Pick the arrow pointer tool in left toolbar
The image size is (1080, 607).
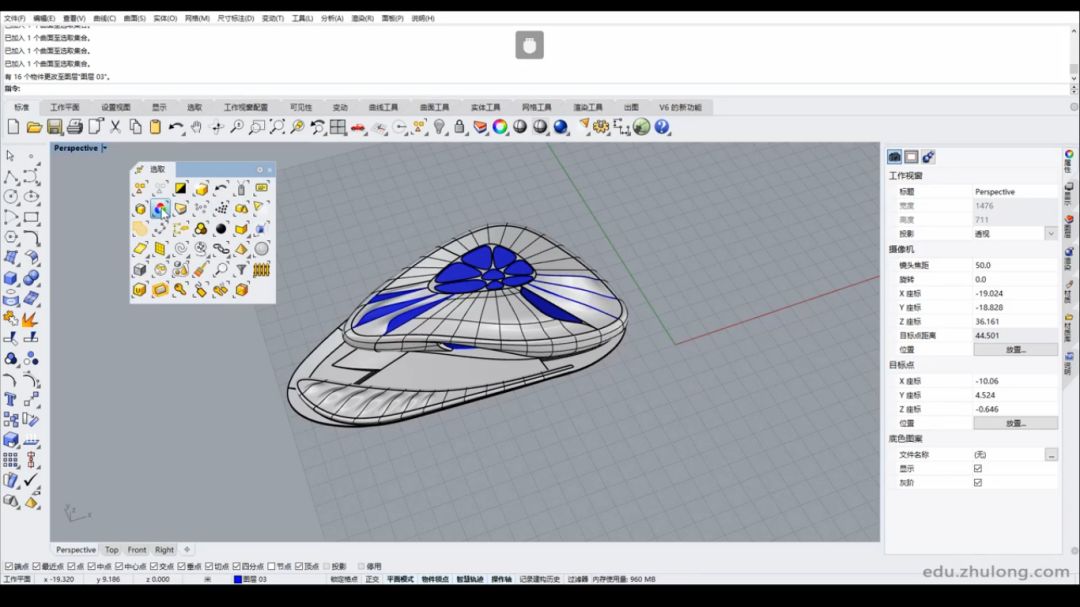click(x=10, y=156)
